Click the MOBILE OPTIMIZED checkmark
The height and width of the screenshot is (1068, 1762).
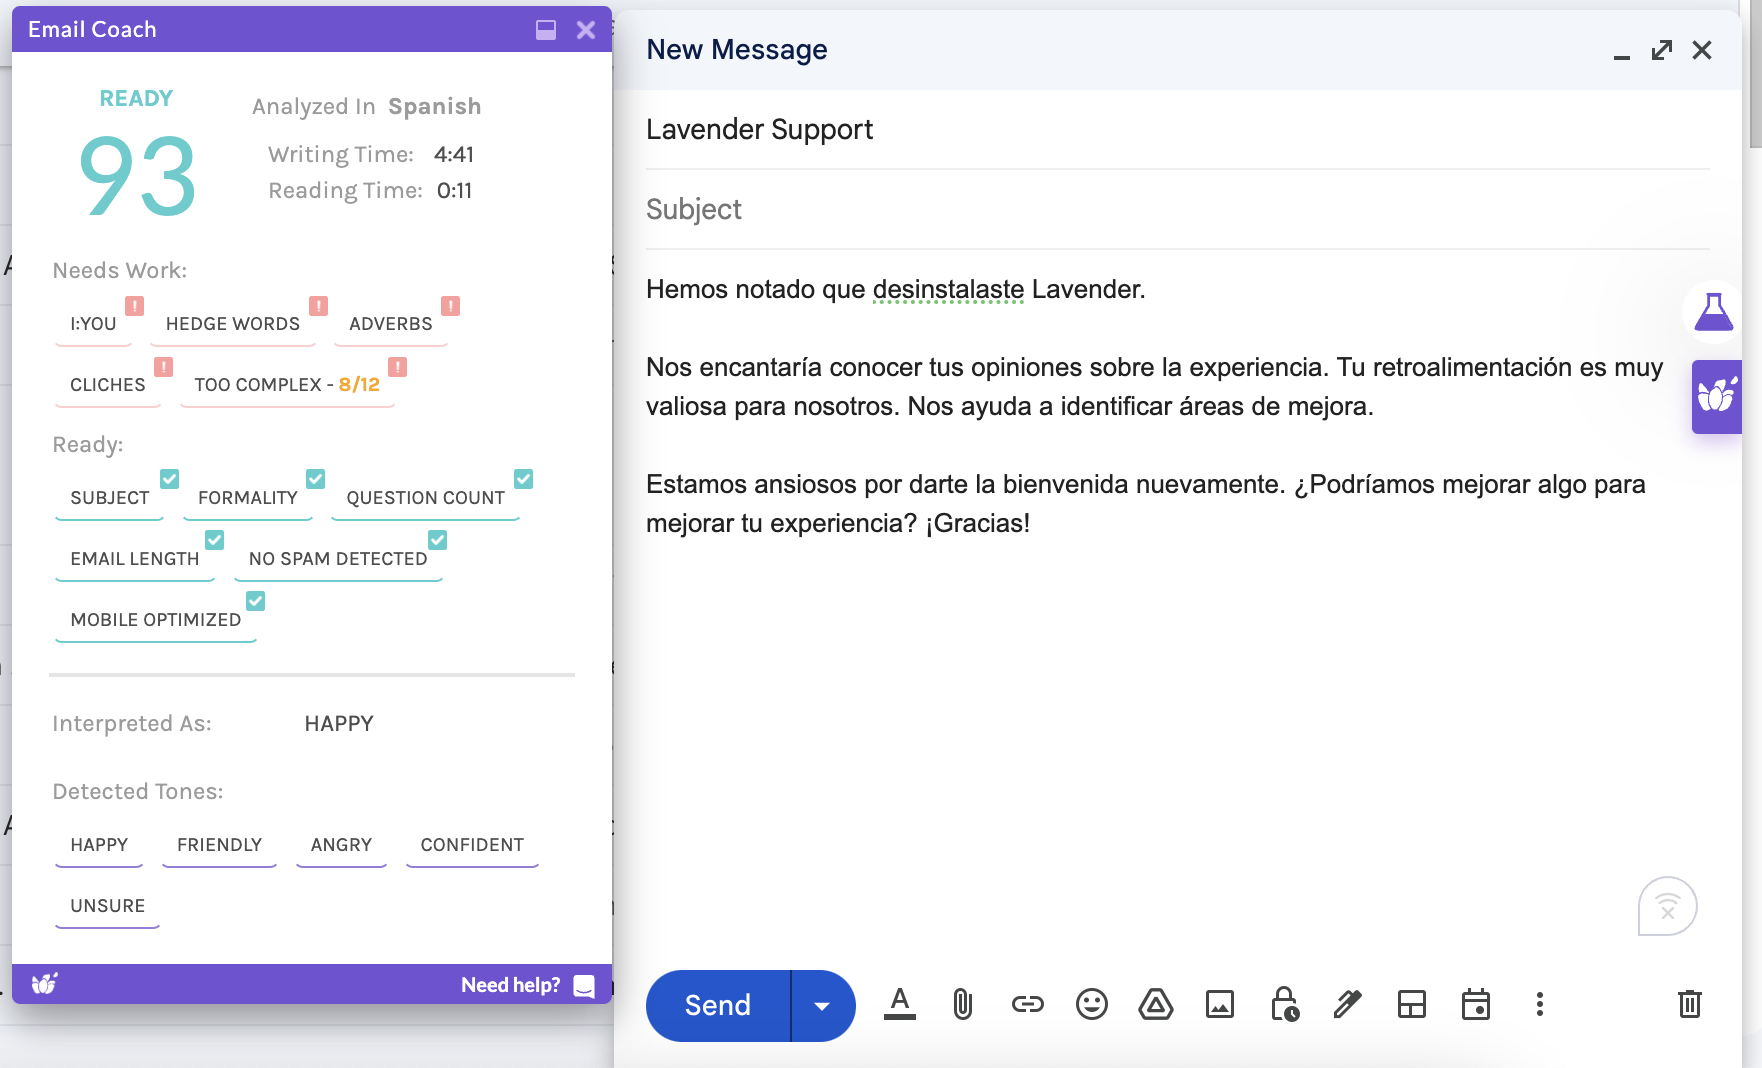click(x=256, y=601)
